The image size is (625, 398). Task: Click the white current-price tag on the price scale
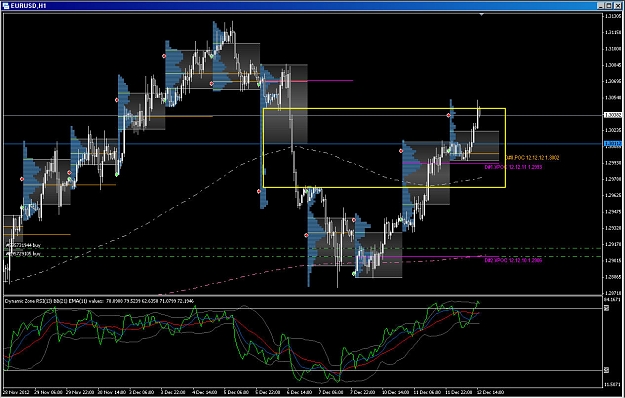(x=613, y=115)
